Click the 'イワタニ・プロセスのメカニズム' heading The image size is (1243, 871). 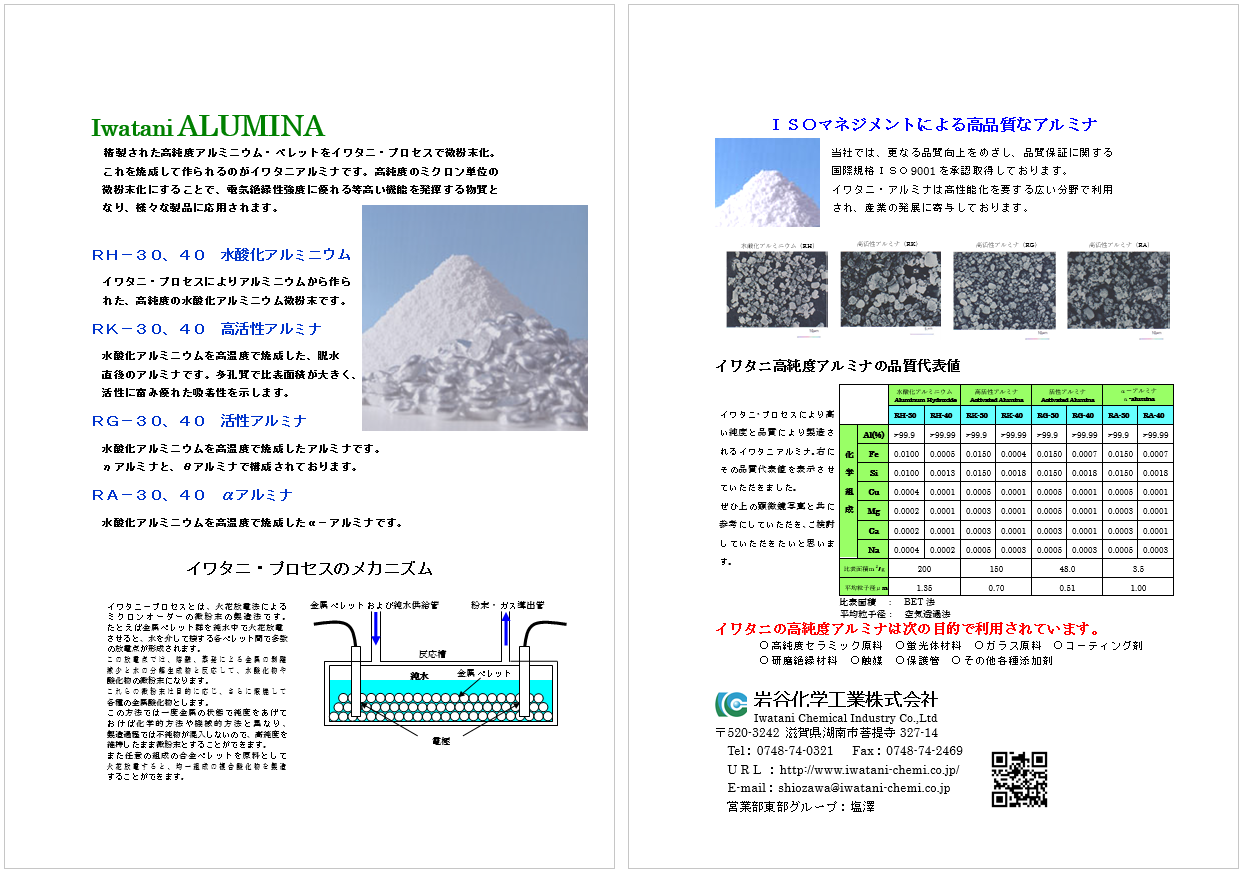tap(310, 568)
